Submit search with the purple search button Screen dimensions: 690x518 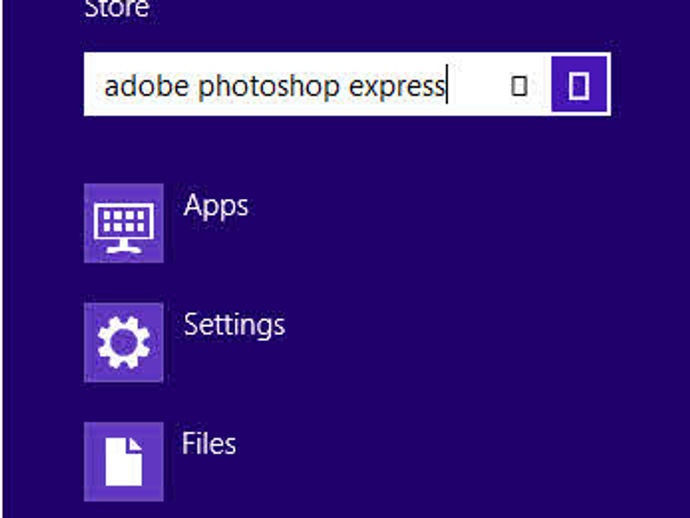pyautogui.click(x=579, y=84)
